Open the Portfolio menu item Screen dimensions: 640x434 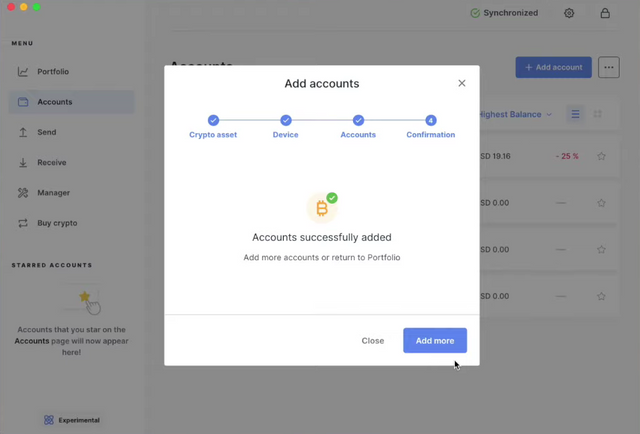click(x=53, y=71)
